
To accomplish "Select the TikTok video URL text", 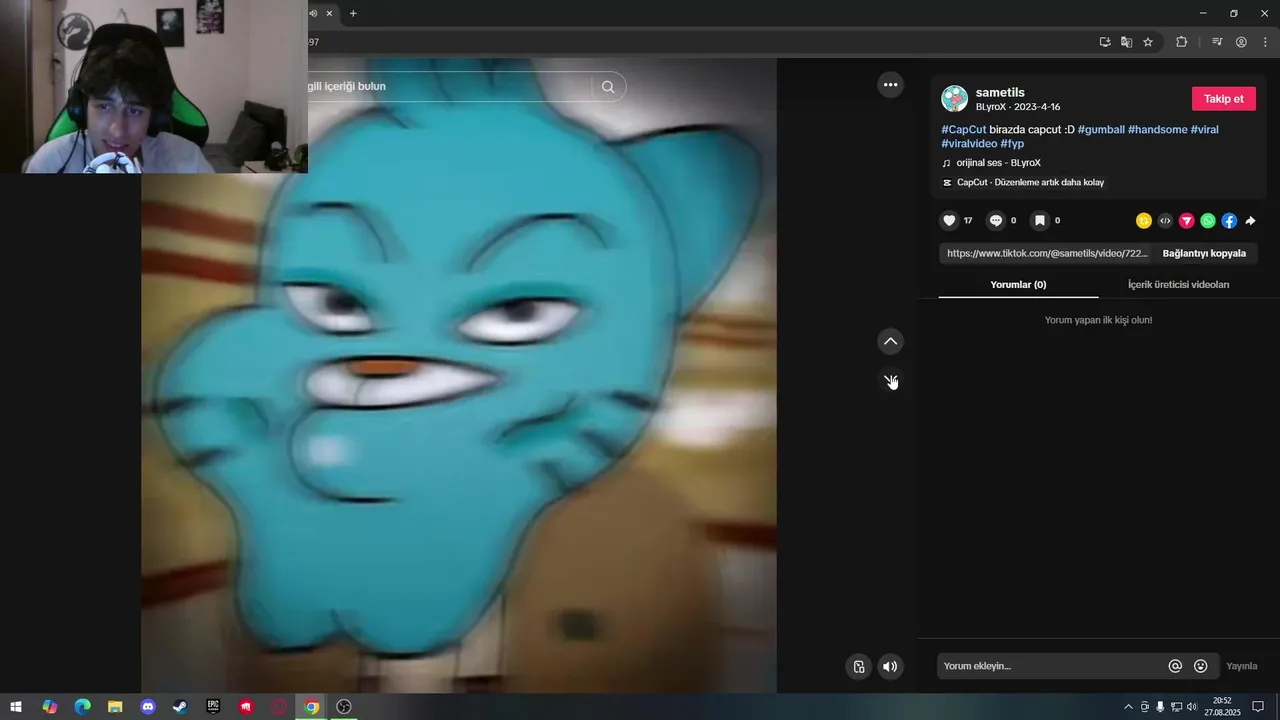I will (1047, 254).
